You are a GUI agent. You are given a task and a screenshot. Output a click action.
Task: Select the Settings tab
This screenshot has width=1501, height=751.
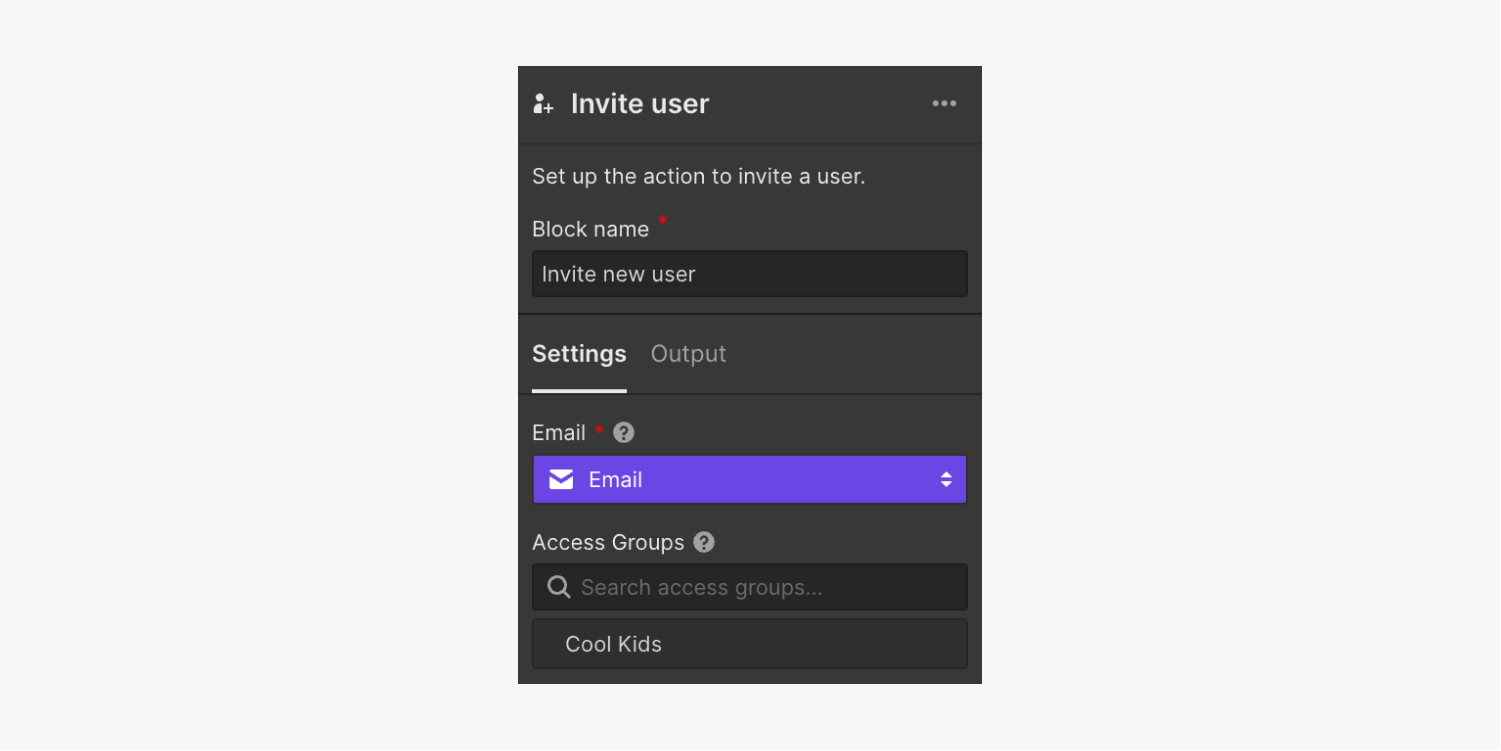click(579, 354)
